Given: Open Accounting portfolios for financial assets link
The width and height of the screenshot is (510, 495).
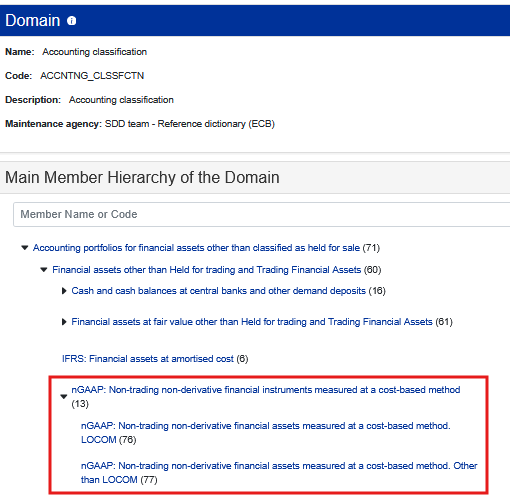Looking at the screenshot, I should (196, 248).
